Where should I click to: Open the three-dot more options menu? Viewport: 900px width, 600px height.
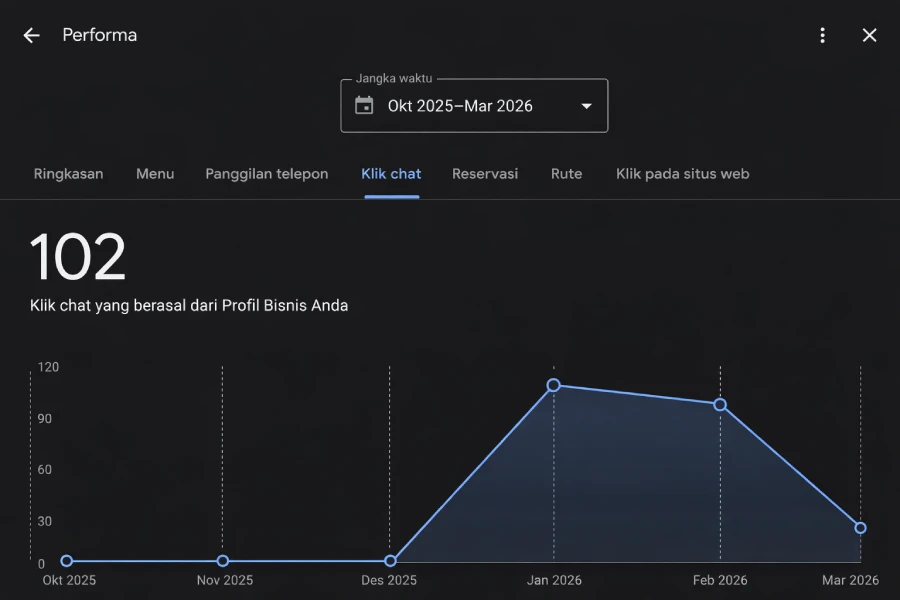[823, 36]
